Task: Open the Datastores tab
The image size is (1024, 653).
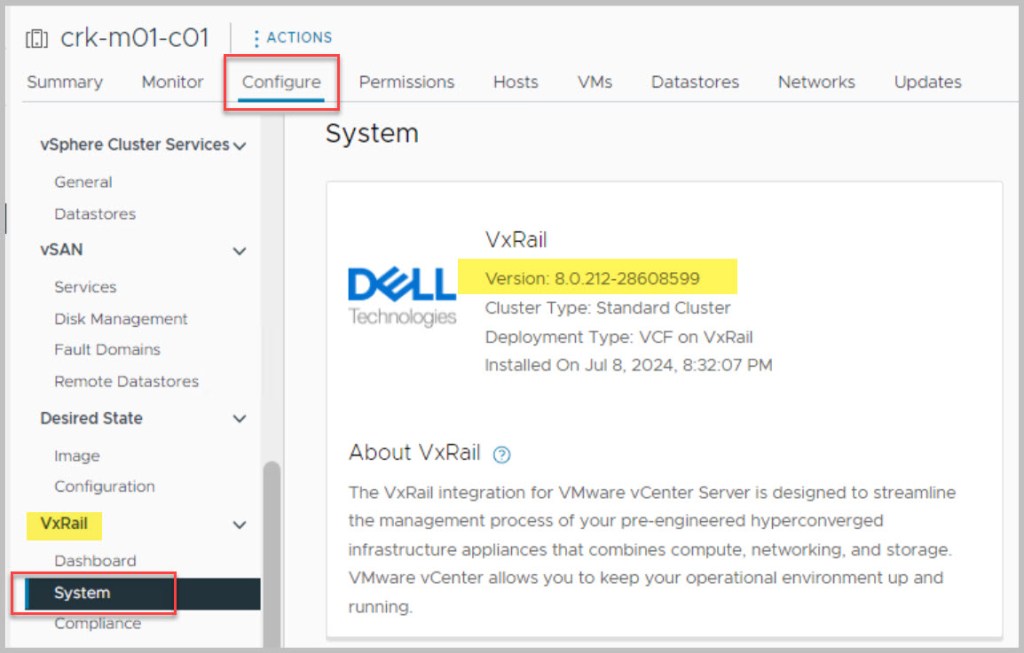Action: coord(695,82)
